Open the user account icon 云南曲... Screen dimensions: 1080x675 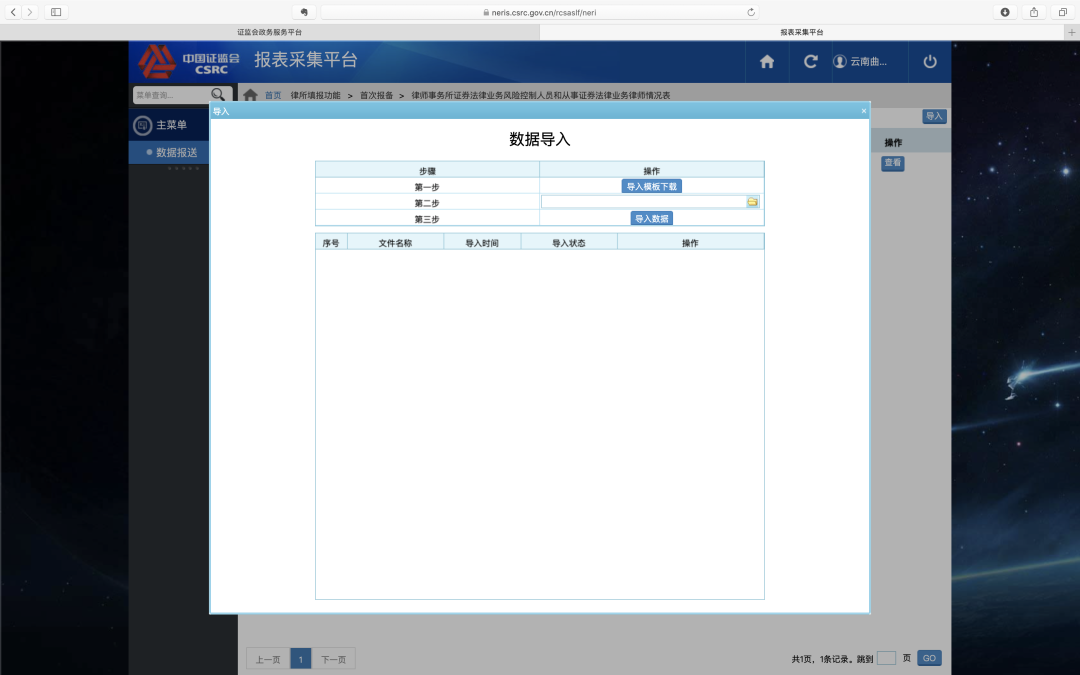coord(840,61)
